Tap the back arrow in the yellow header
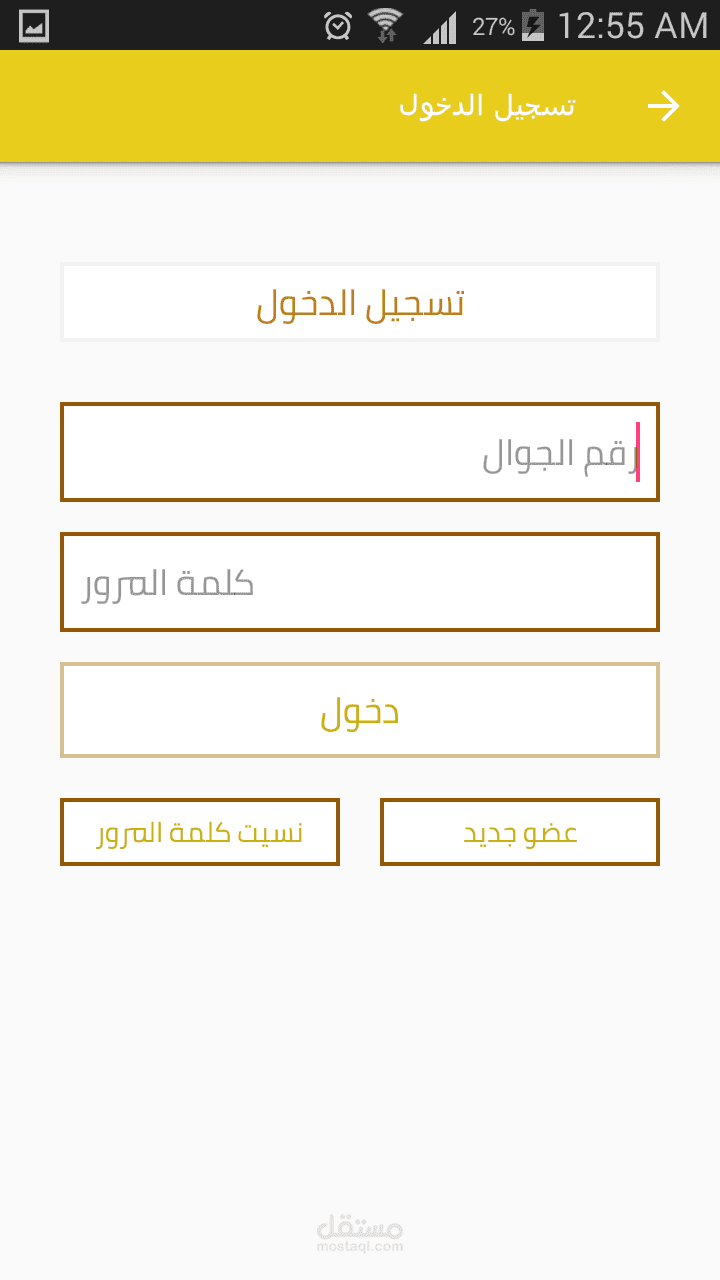 [x=664, y=106]
